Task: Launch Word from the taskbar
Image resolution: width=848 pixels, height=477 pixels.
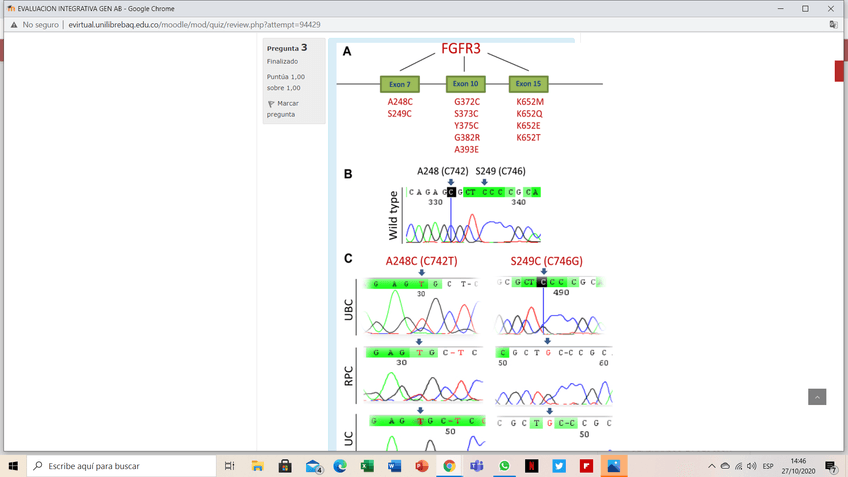Action: [x=394, y=466]
